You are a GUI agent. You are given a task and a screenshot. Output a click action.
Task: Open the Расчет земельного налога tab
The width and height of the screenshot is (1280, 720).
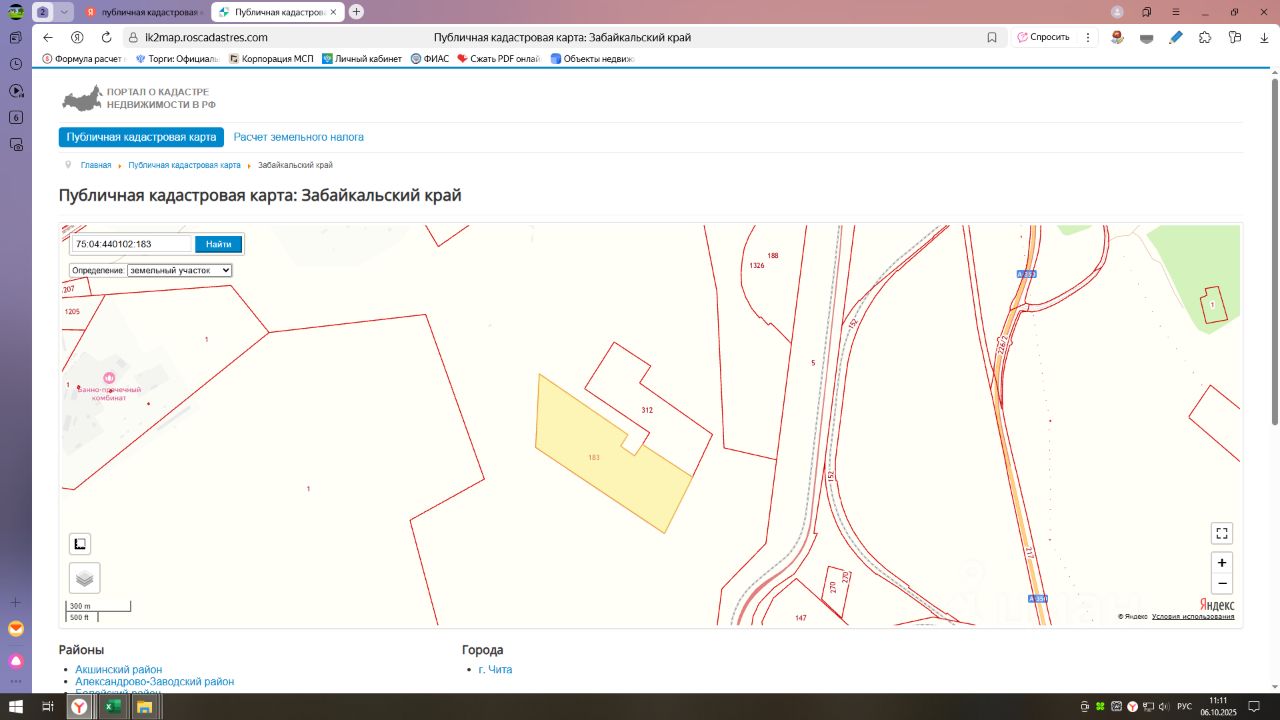click(x=299, y=137)
